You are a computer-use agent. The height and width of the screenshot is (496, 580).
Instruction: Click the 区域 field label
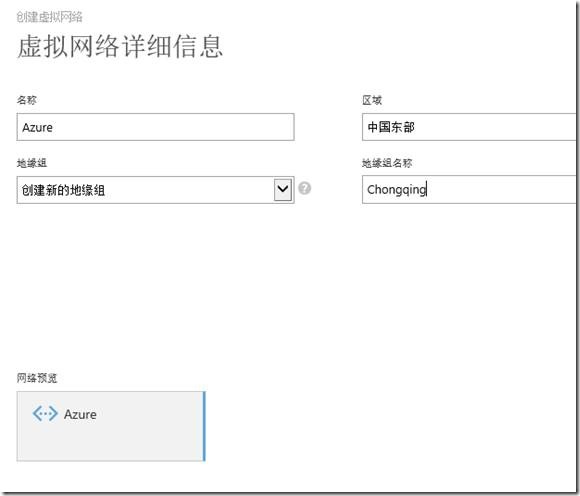(372, 100)
